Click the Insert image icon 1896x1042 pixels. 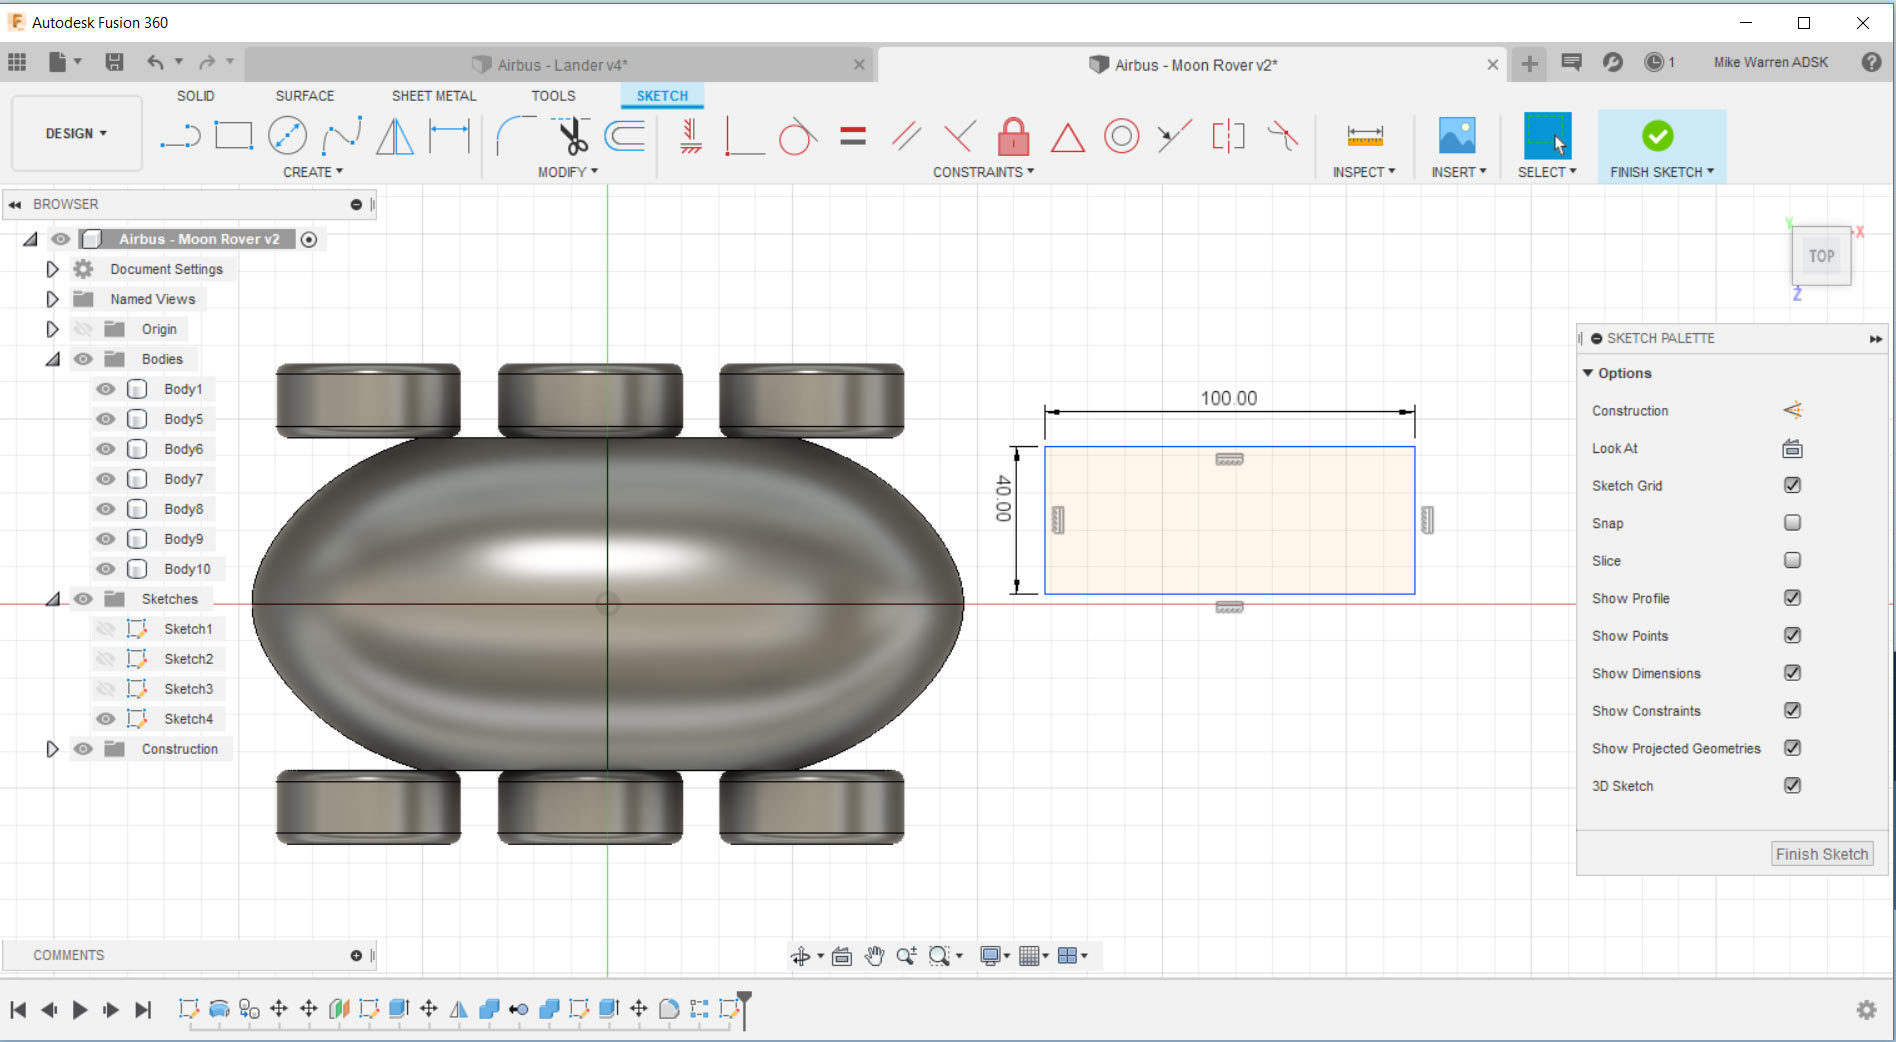coord(1457,136)
